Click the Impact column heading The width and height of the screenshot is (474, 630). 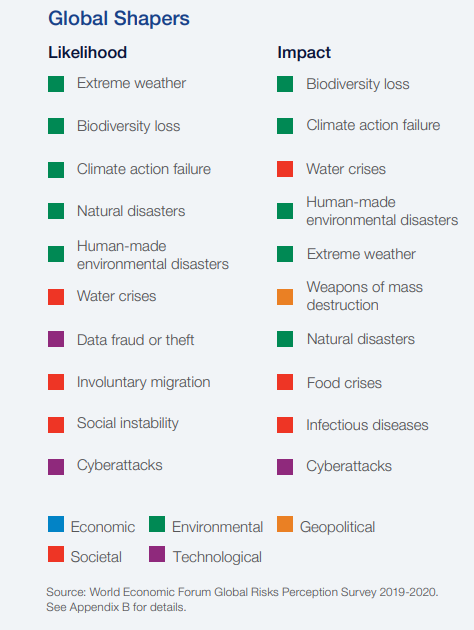pyautogui.click(x=304, y=53)
